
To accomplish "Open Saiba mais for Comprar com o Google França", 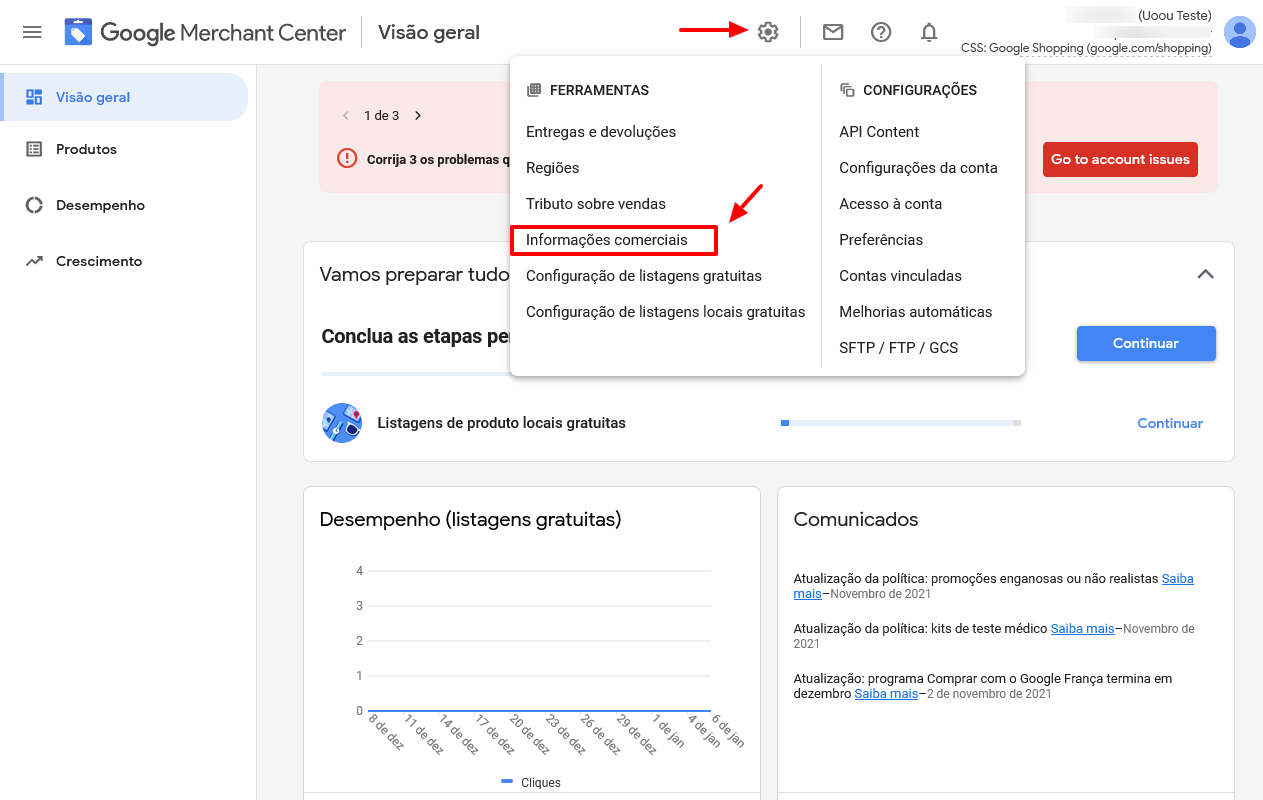I will (x=886, y=694).
